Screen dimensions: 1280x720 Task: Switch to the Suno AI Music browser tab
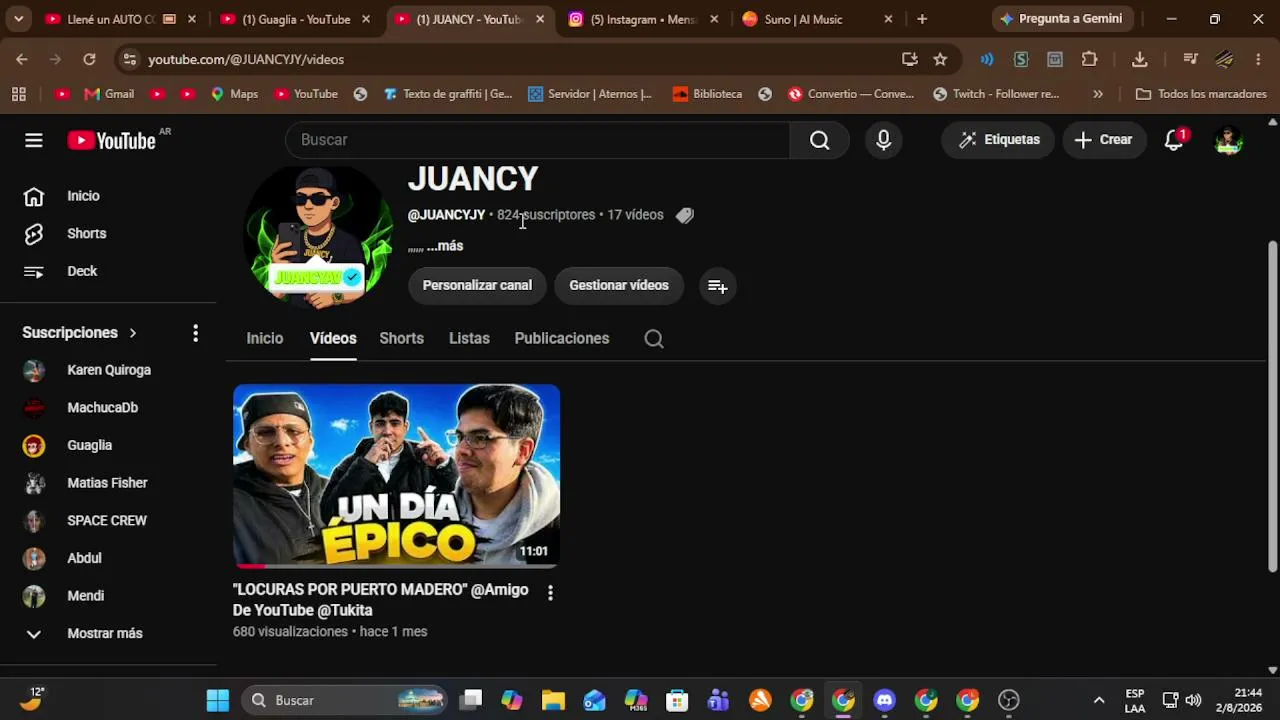pos(818,19)
